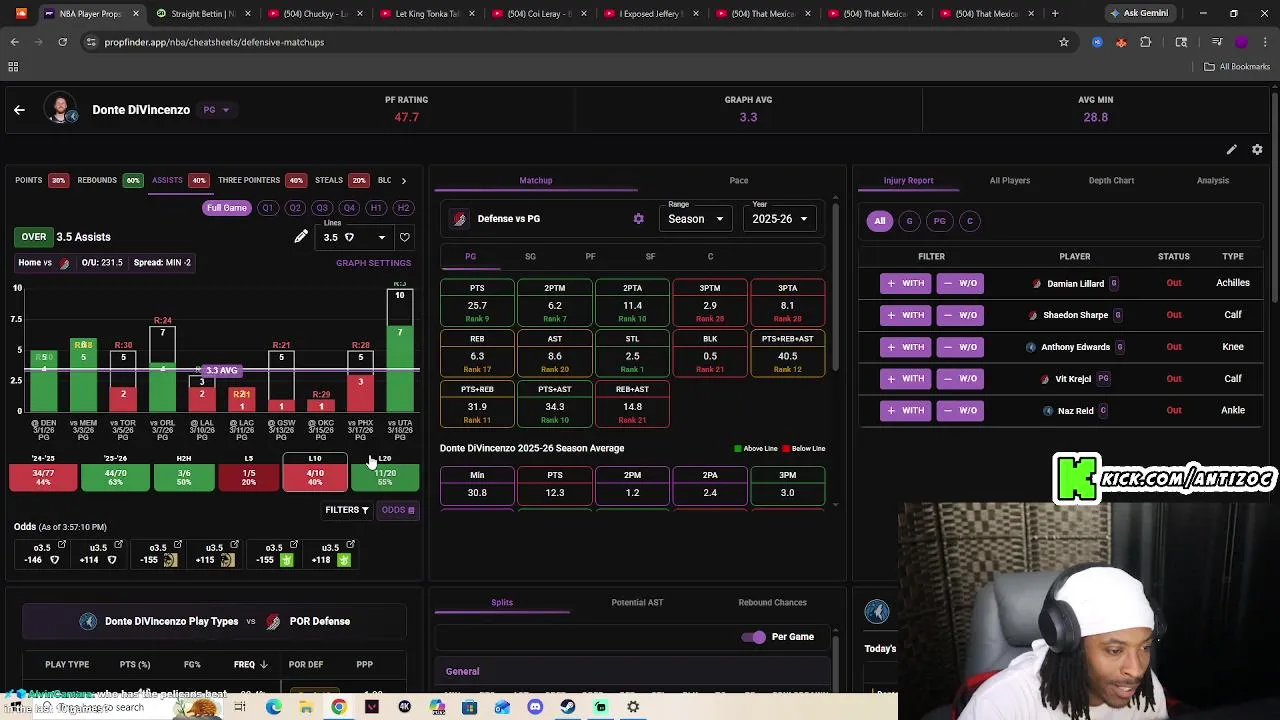This screenshot has width=1280, height=720.
Task: Expand the PG position dropdown next to player name
Action: pyautogui.click(x=217, y=110)
